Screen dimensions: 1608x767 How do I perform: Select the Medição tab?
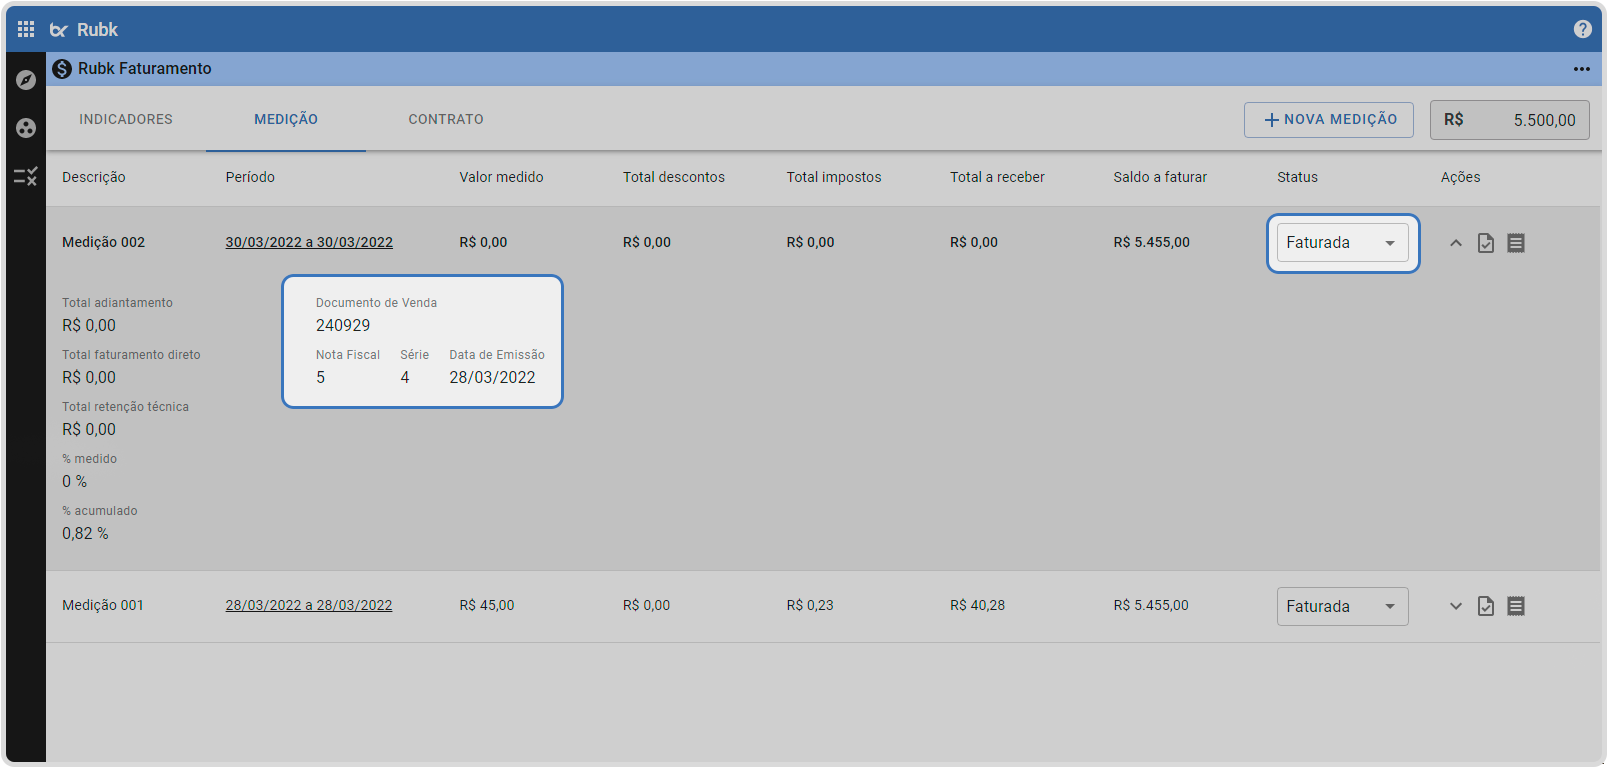tap(286, 119)
